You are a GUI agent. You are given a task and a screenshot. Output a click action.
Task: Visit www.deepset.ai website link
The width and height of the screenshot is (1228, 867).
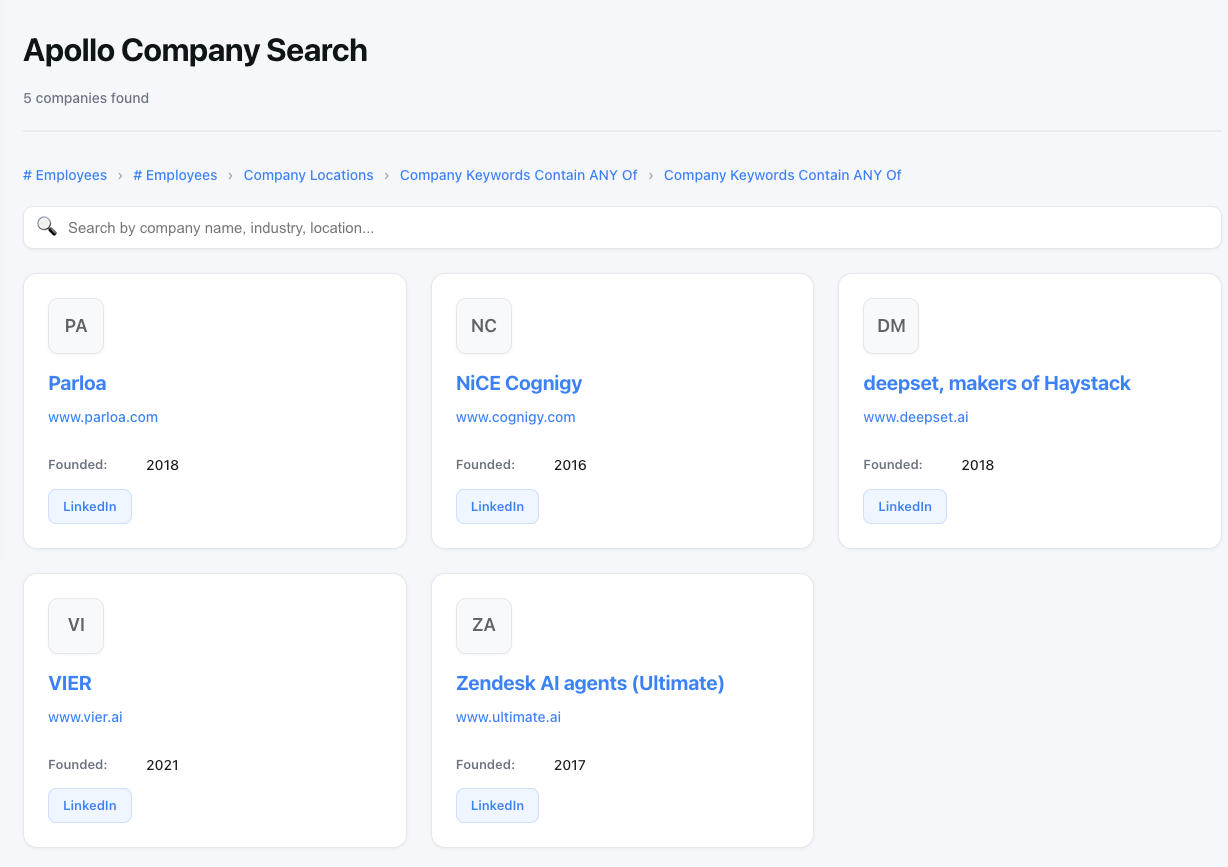click(916, 417)
